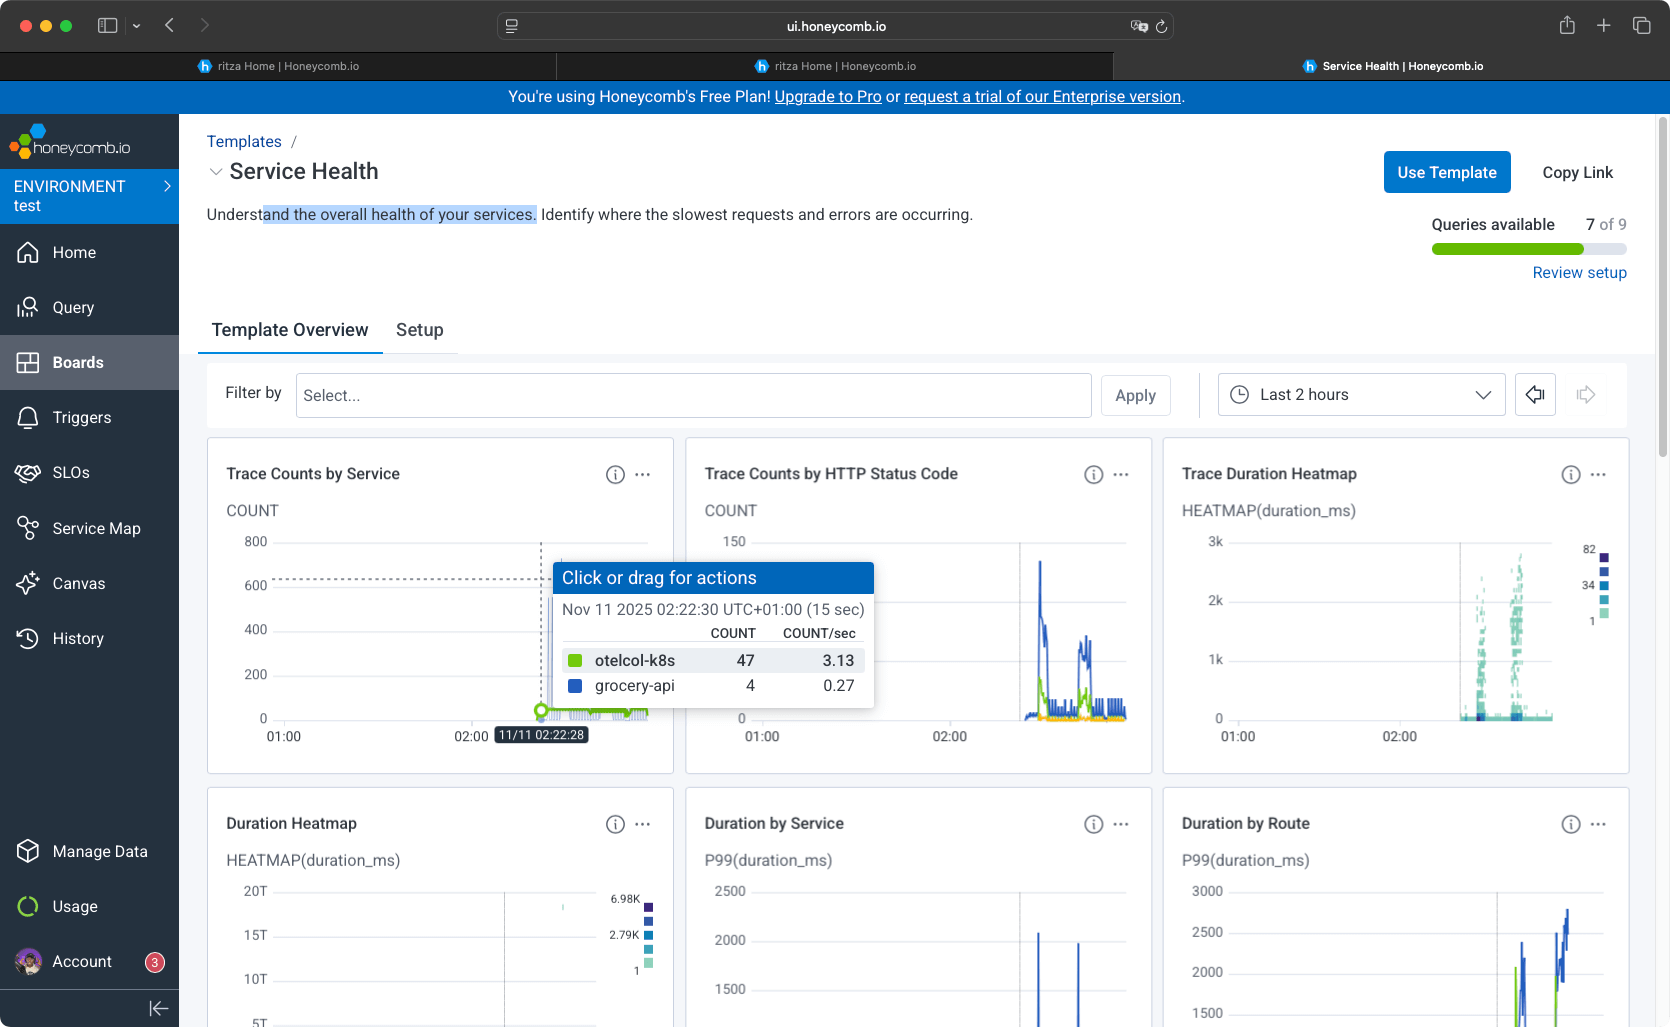Open Manage Data settings
Image resolution: width=1670 pixels, height=1027 pixels.
100,851
